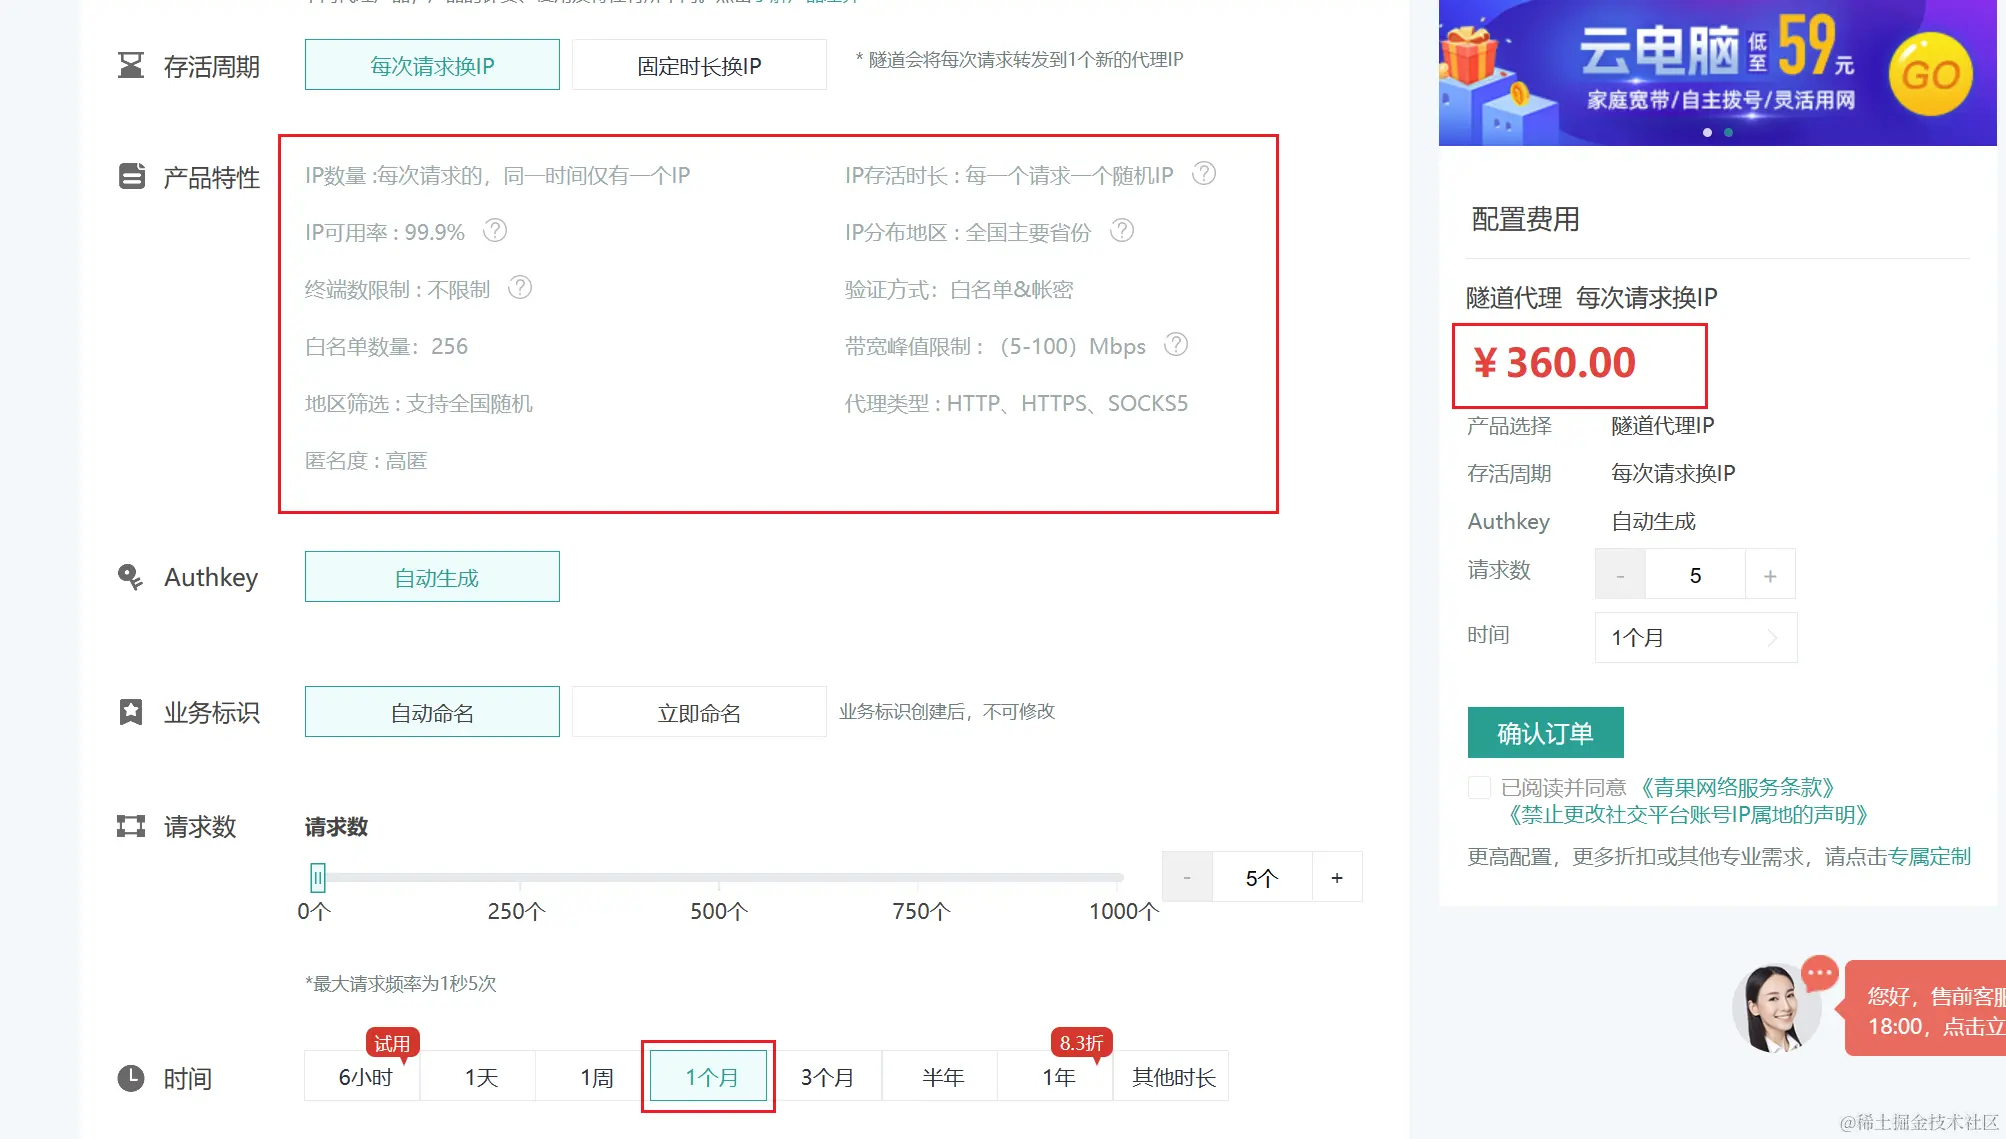Select the 自动命名 business tag option
Viewport: 2006px width, 1139px height.
pyautogui.click(x=432, y=712)
